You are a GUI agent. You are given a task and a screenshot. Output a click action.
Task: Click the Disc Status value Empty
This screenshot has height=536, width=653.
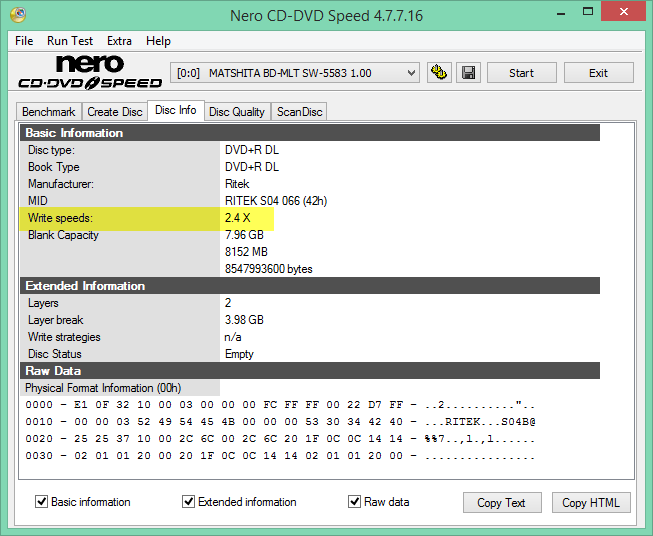239,354
